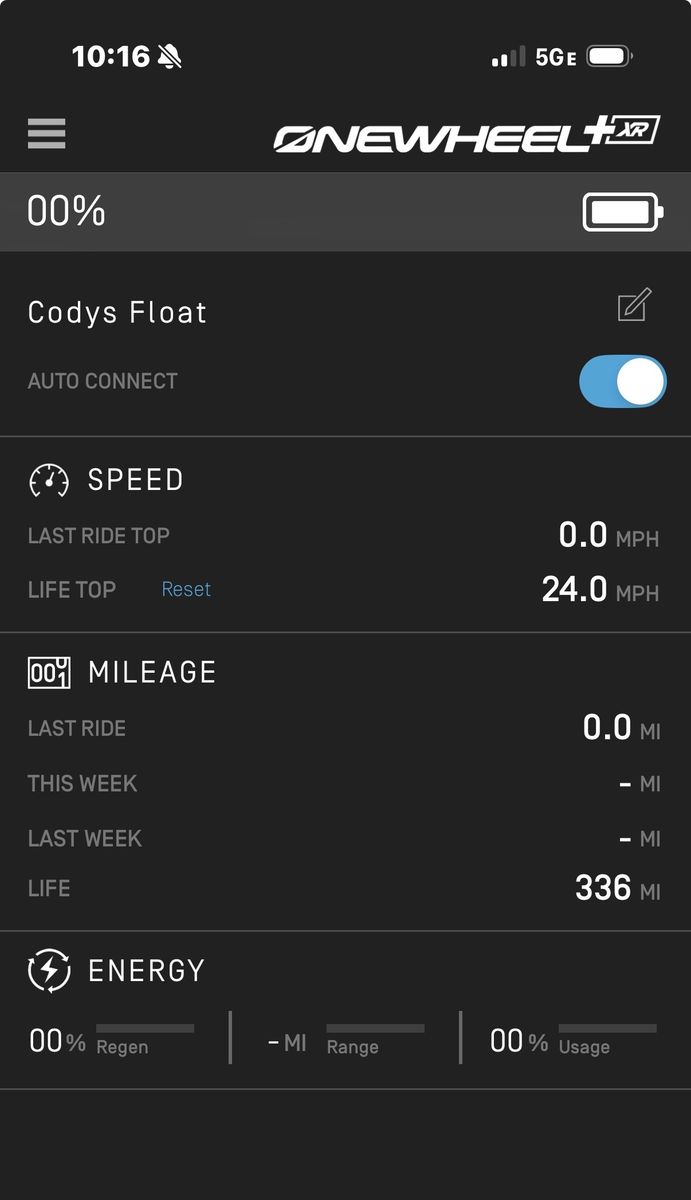Tap the Life Top 24.0 MPH value

coord(599,590)
